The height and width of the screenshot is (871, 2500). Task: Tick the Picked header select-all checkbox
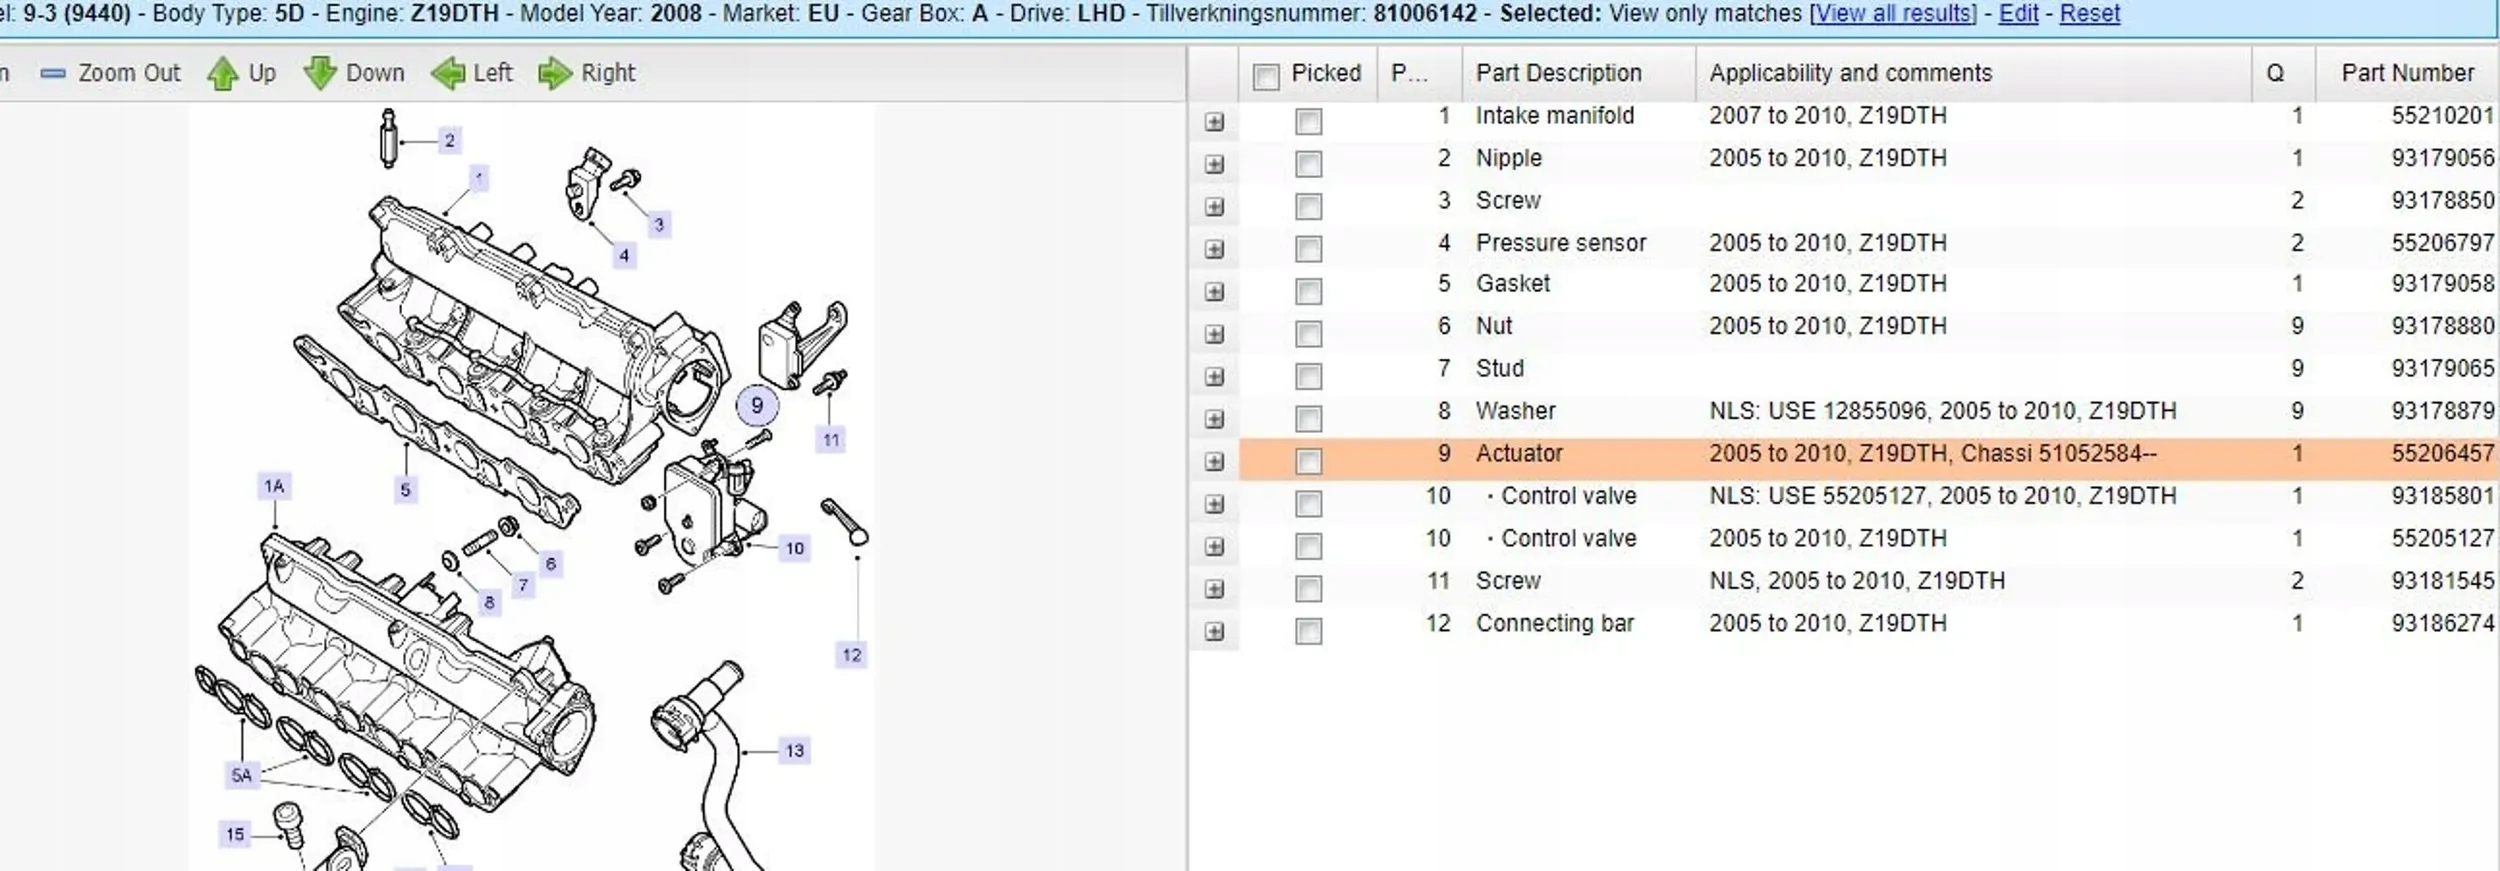tap(1266, 76)
